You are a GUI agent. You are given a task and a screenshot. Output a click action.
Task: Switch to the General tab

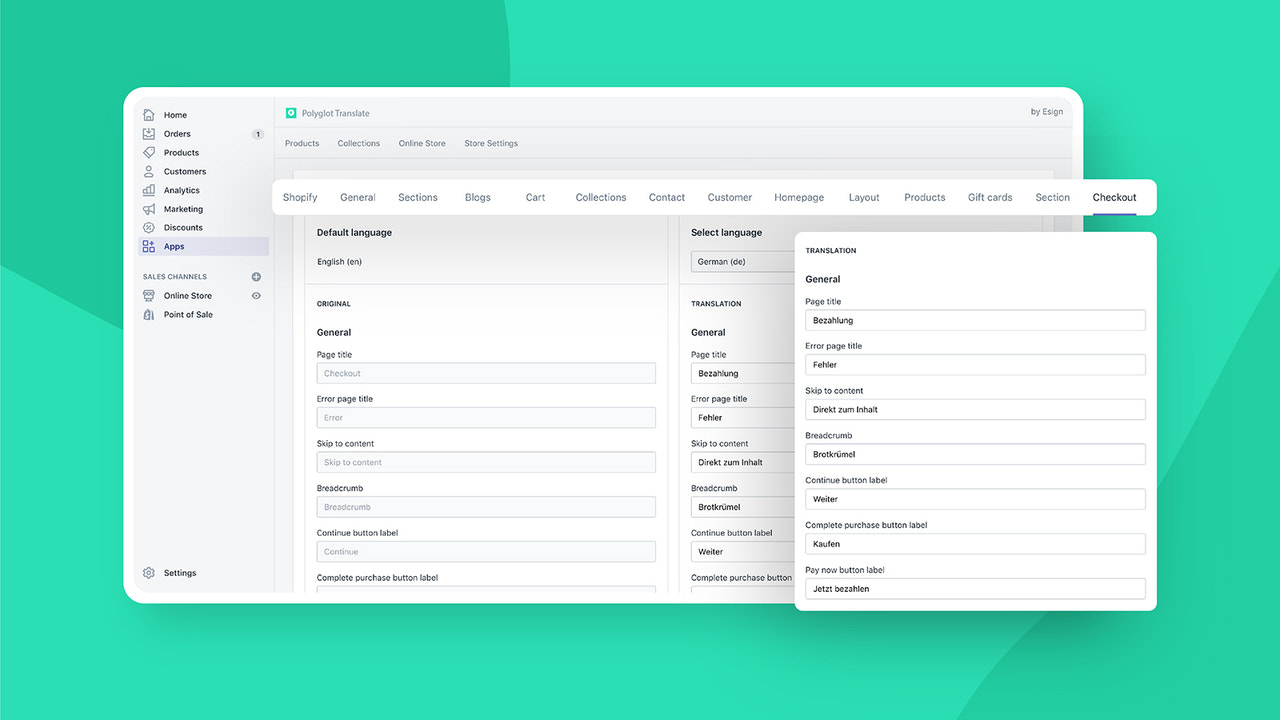[x=358, y=197]
